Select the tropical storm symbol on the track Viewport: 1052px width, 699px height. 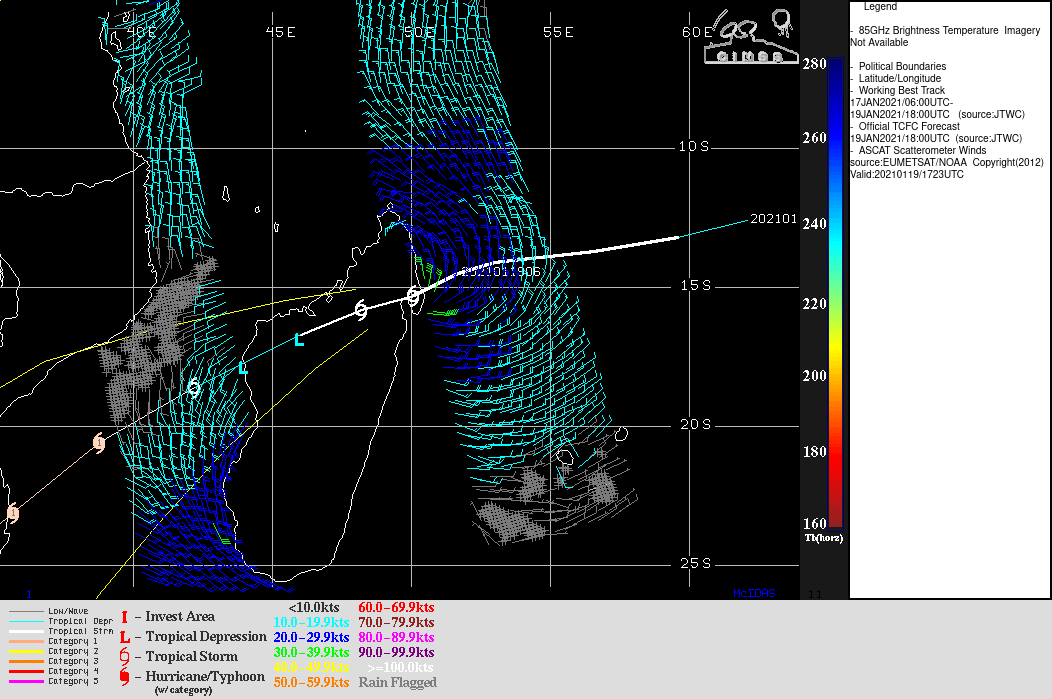[x=360, y=309]
